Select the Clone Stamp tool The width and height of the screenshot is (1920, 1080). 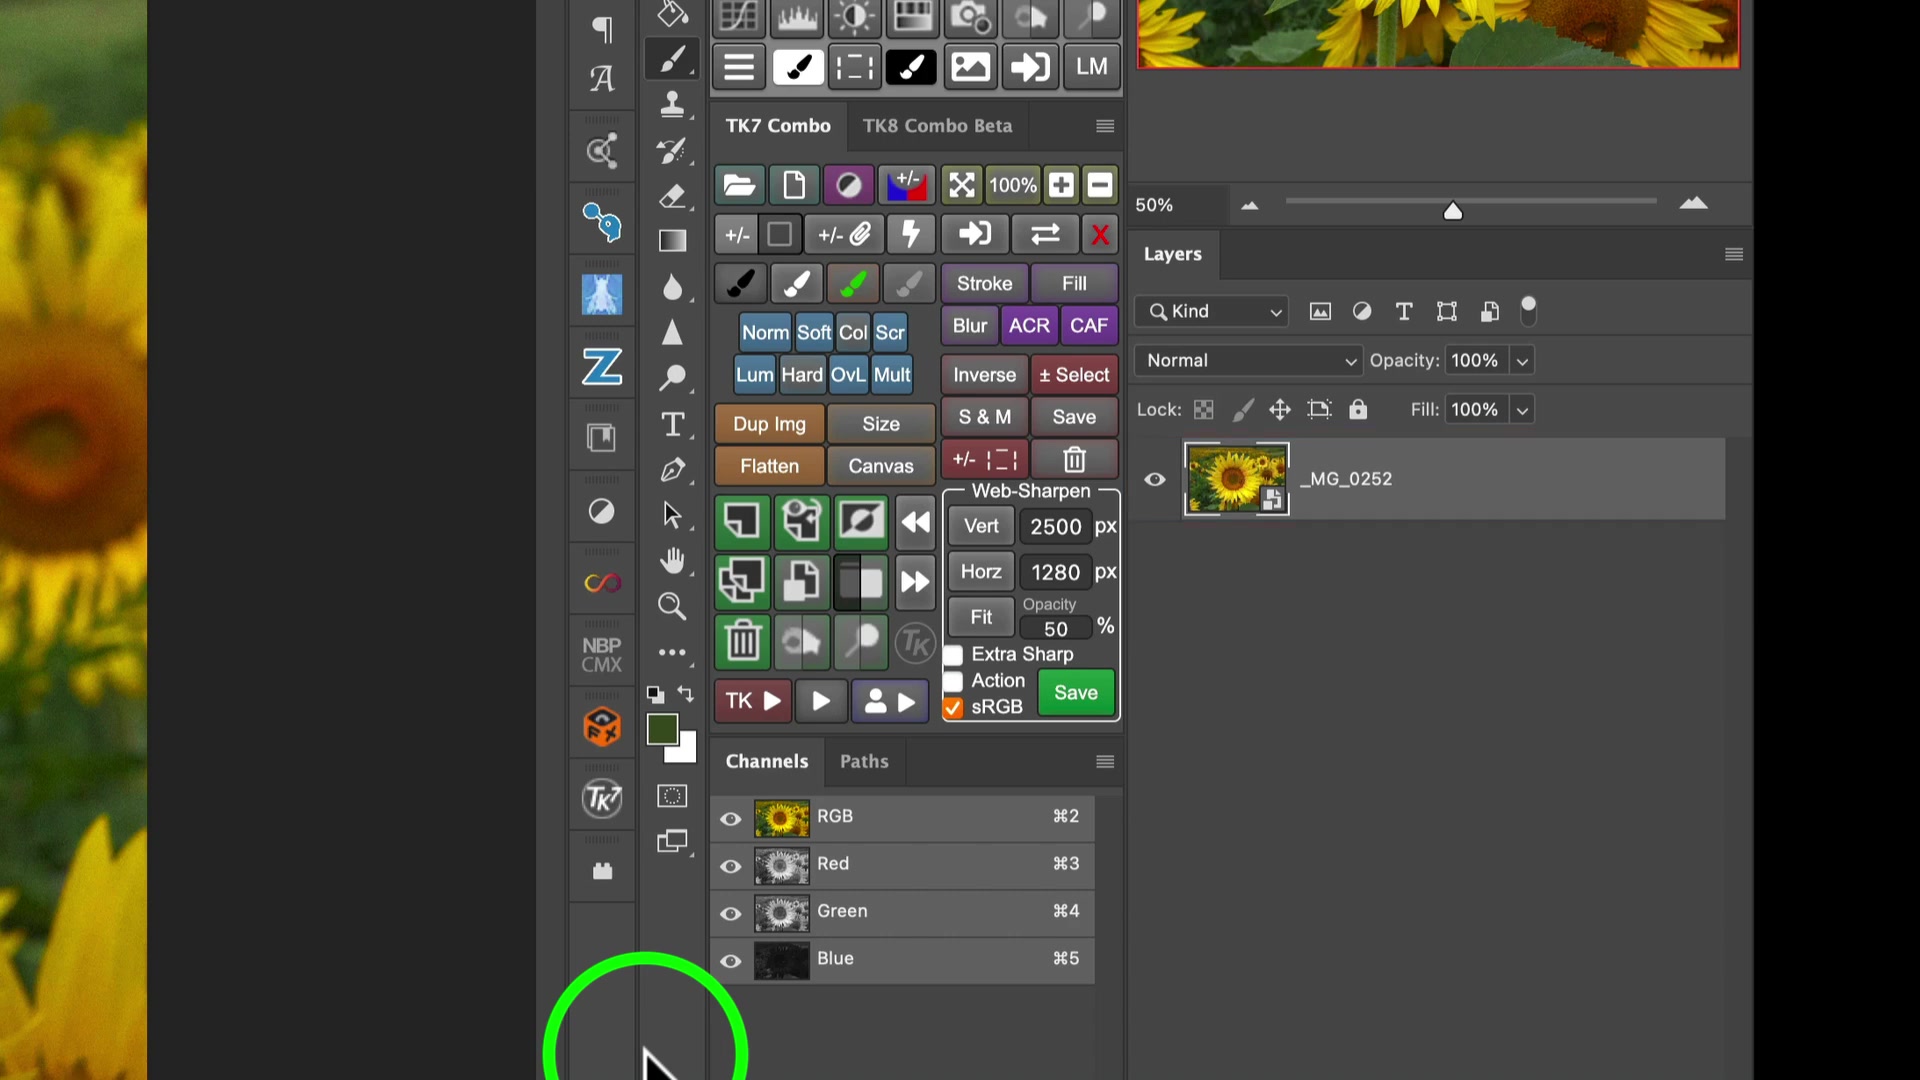coord(672,104)
